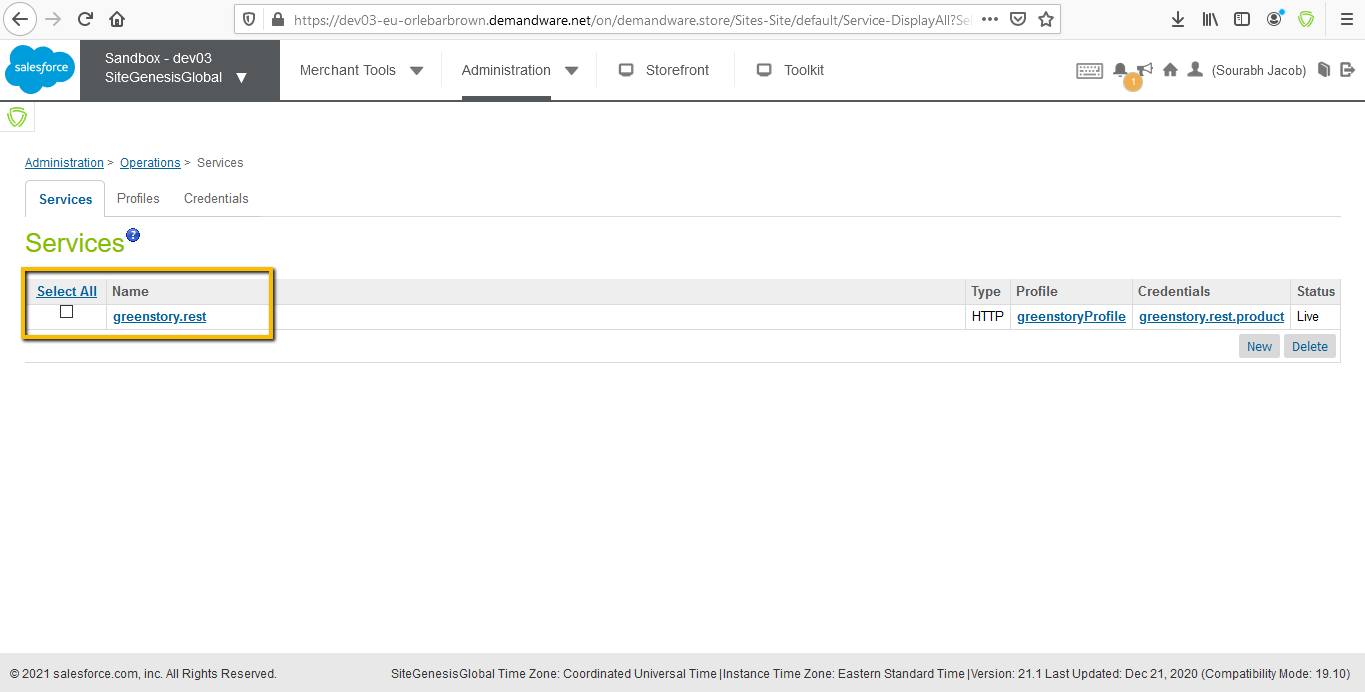This screenshot has height=692, width=1365.
Task: Open the Merchant Tools menu
Action: [348, 70]
